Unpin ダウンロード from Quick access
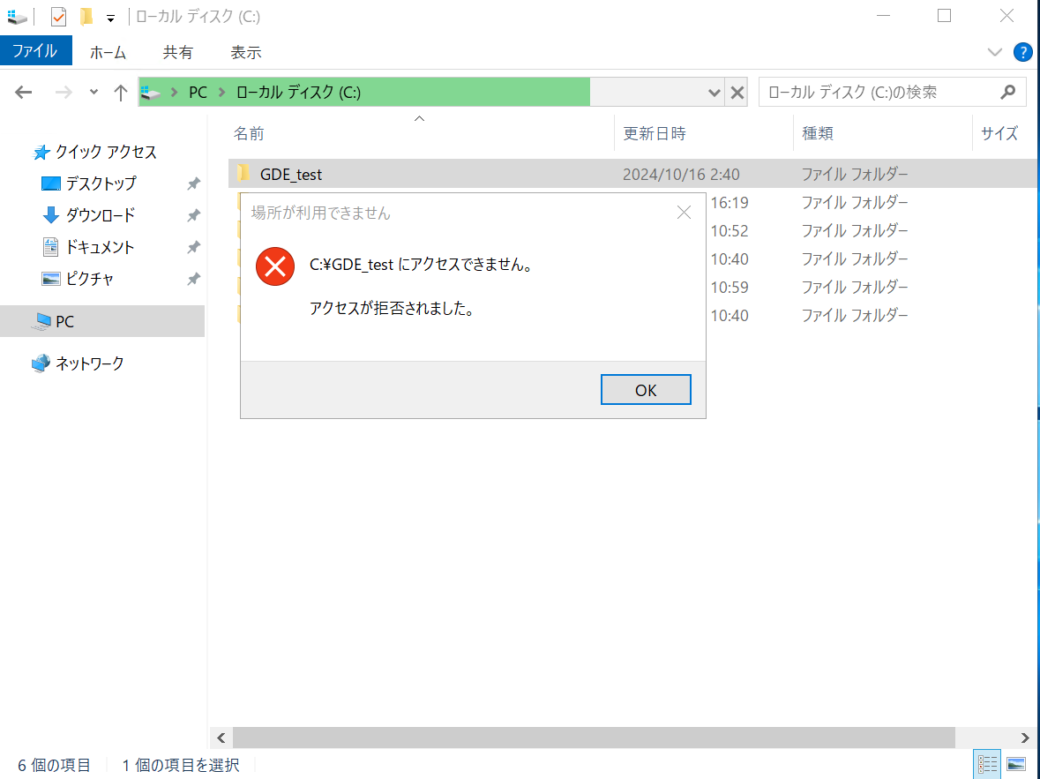The image size is (1040, 779). pos(193,215)
